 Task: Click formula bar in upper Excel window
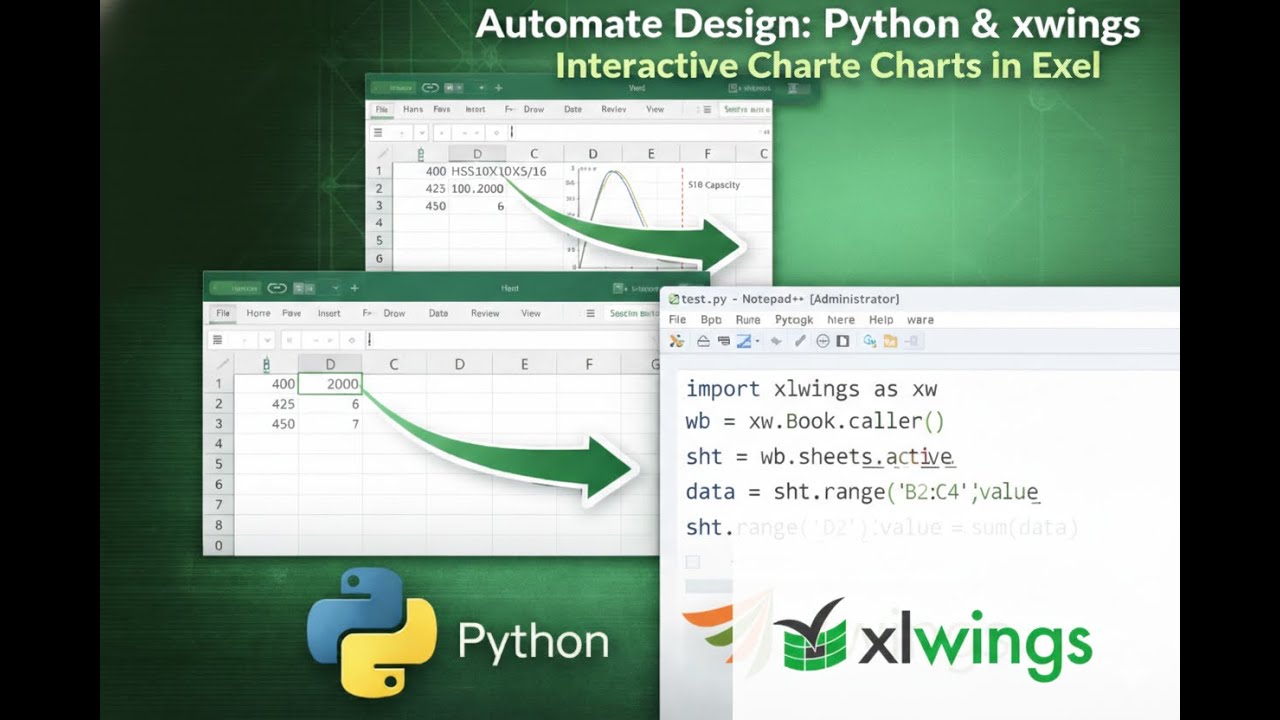pos(638,132)
